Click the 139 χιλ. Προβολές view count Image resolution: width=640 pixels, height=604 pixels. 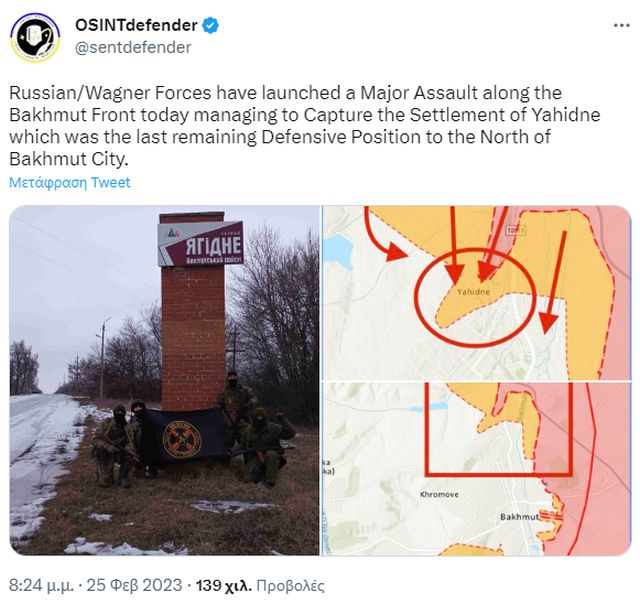point(260,585)
